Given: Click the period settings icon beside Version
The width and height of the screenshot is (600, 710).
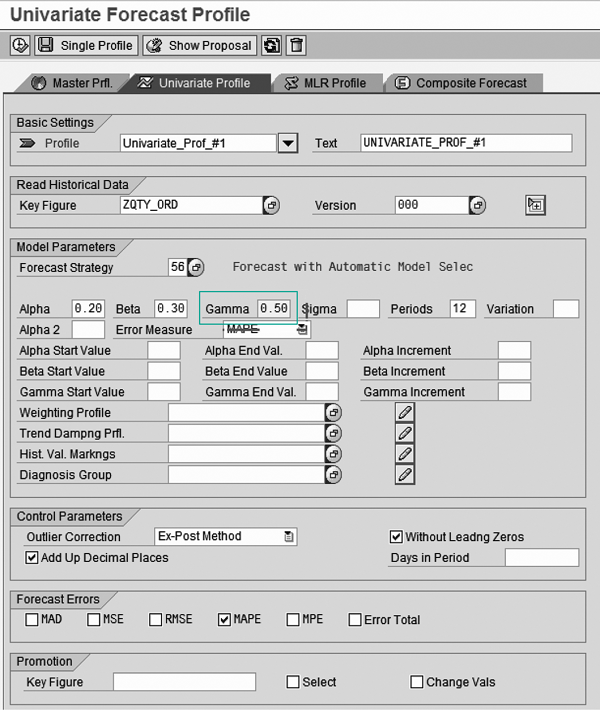Looking at the screenshot, I should tap(535, 205).
